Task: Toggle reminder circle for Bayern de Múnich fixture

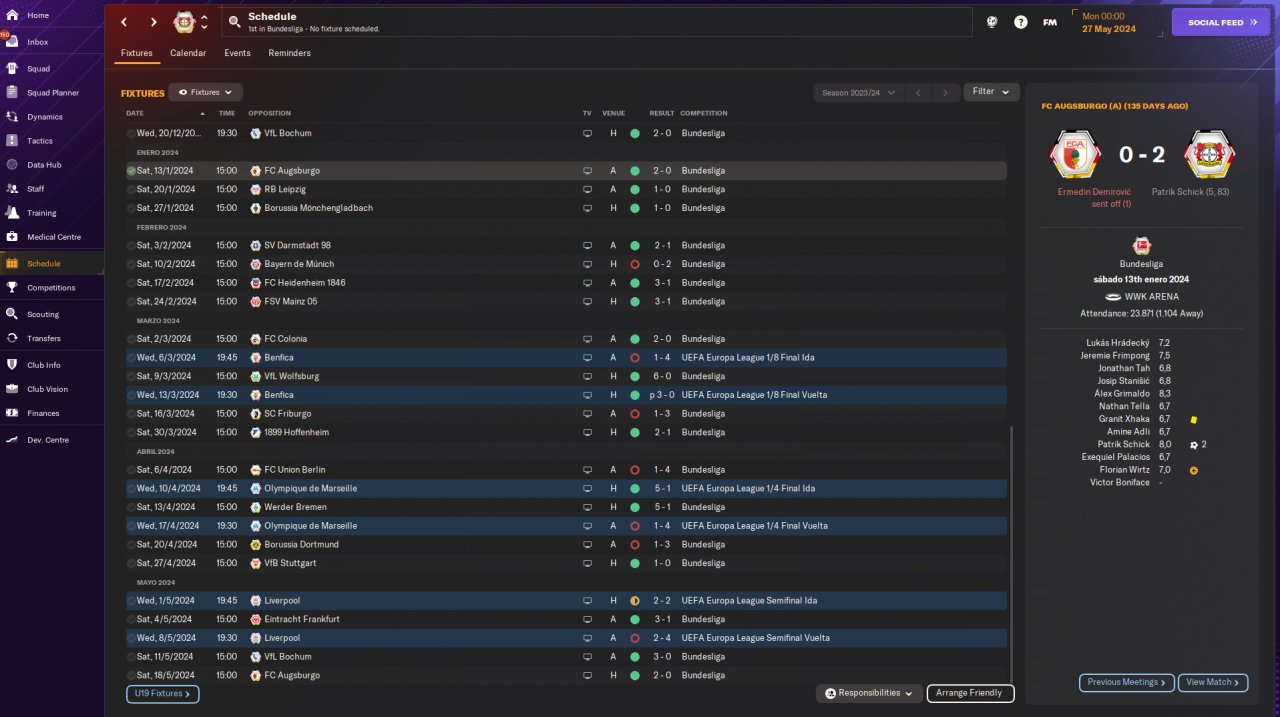Action: pos(131,264)
